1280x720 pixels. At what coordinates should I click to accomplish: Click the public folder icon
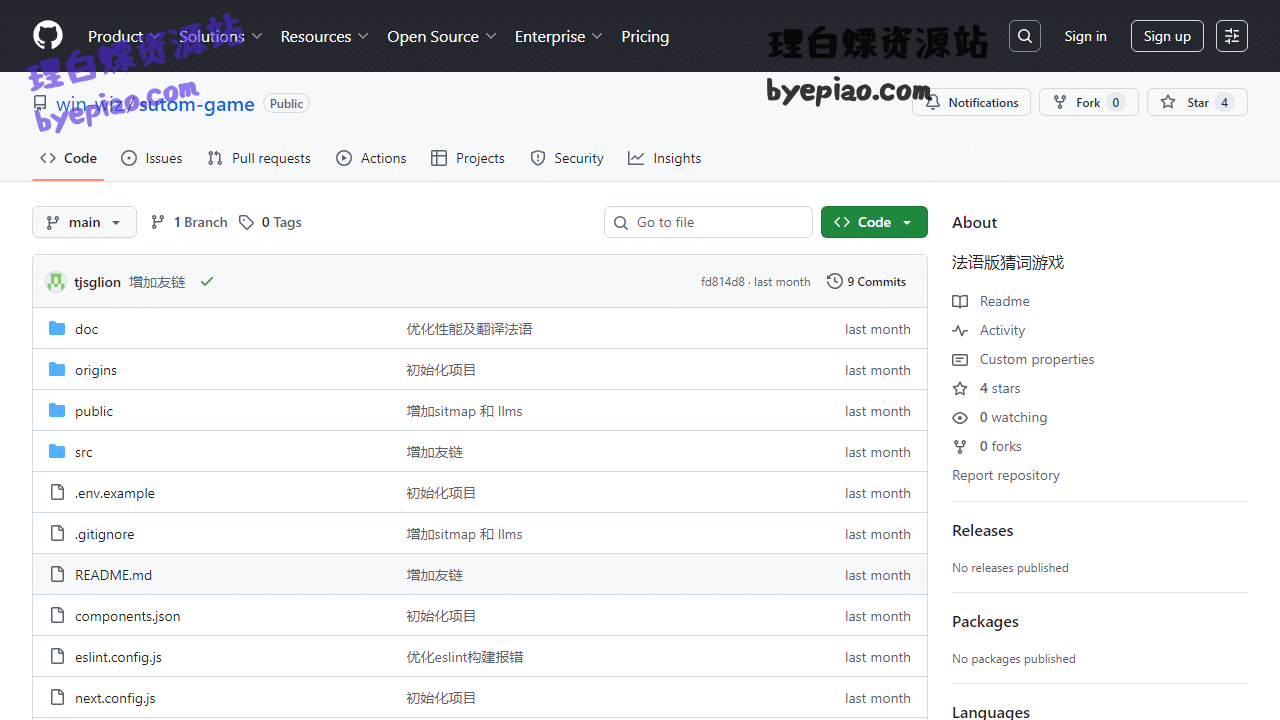click(x=57, y=411)
